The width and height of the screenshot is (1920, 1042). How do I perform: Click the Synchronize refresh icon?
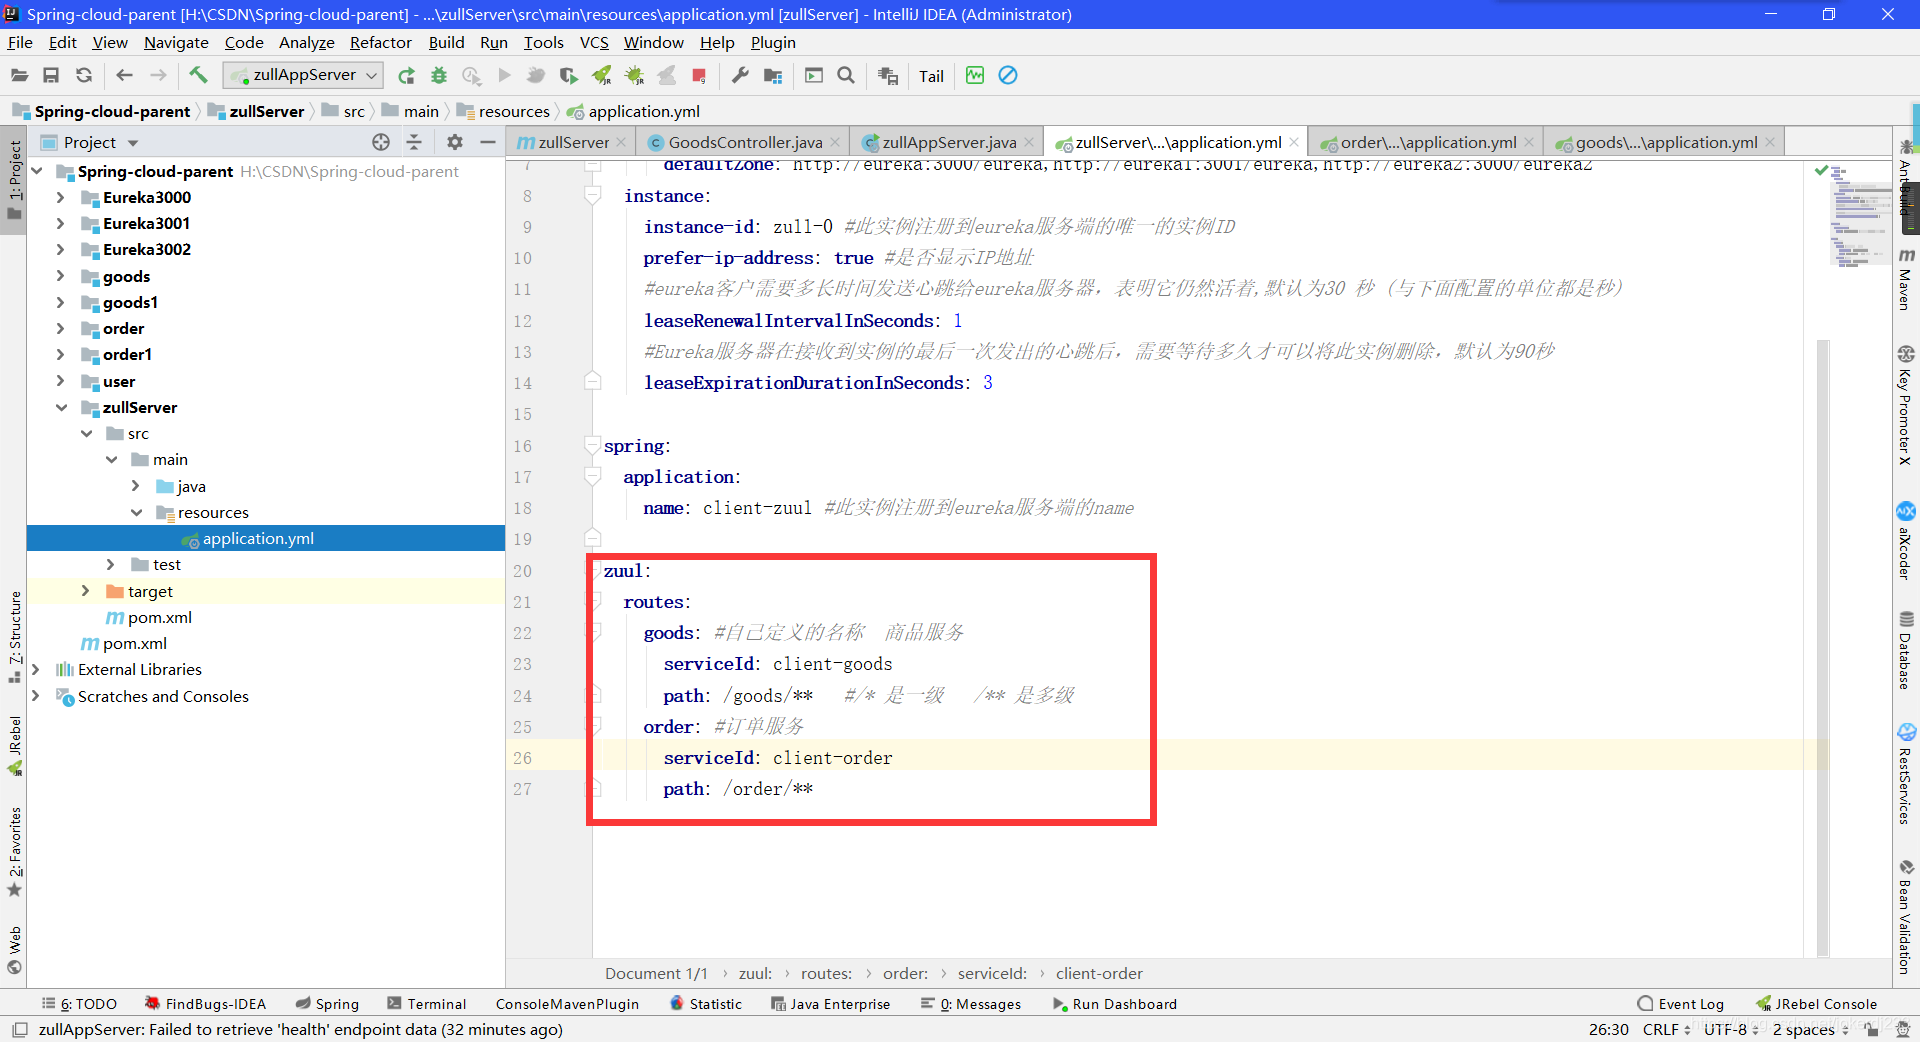[84, 75]
